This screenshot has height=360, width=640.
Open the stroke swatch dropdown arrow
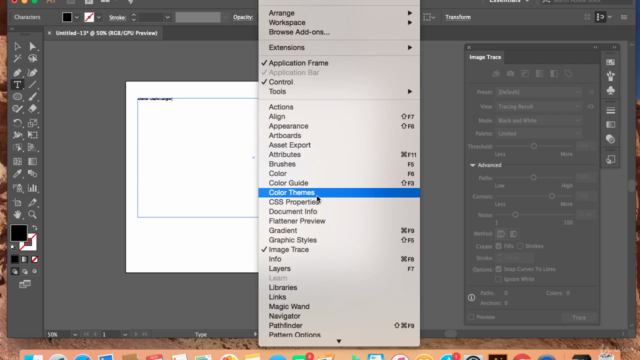click(x=98, y=18)
